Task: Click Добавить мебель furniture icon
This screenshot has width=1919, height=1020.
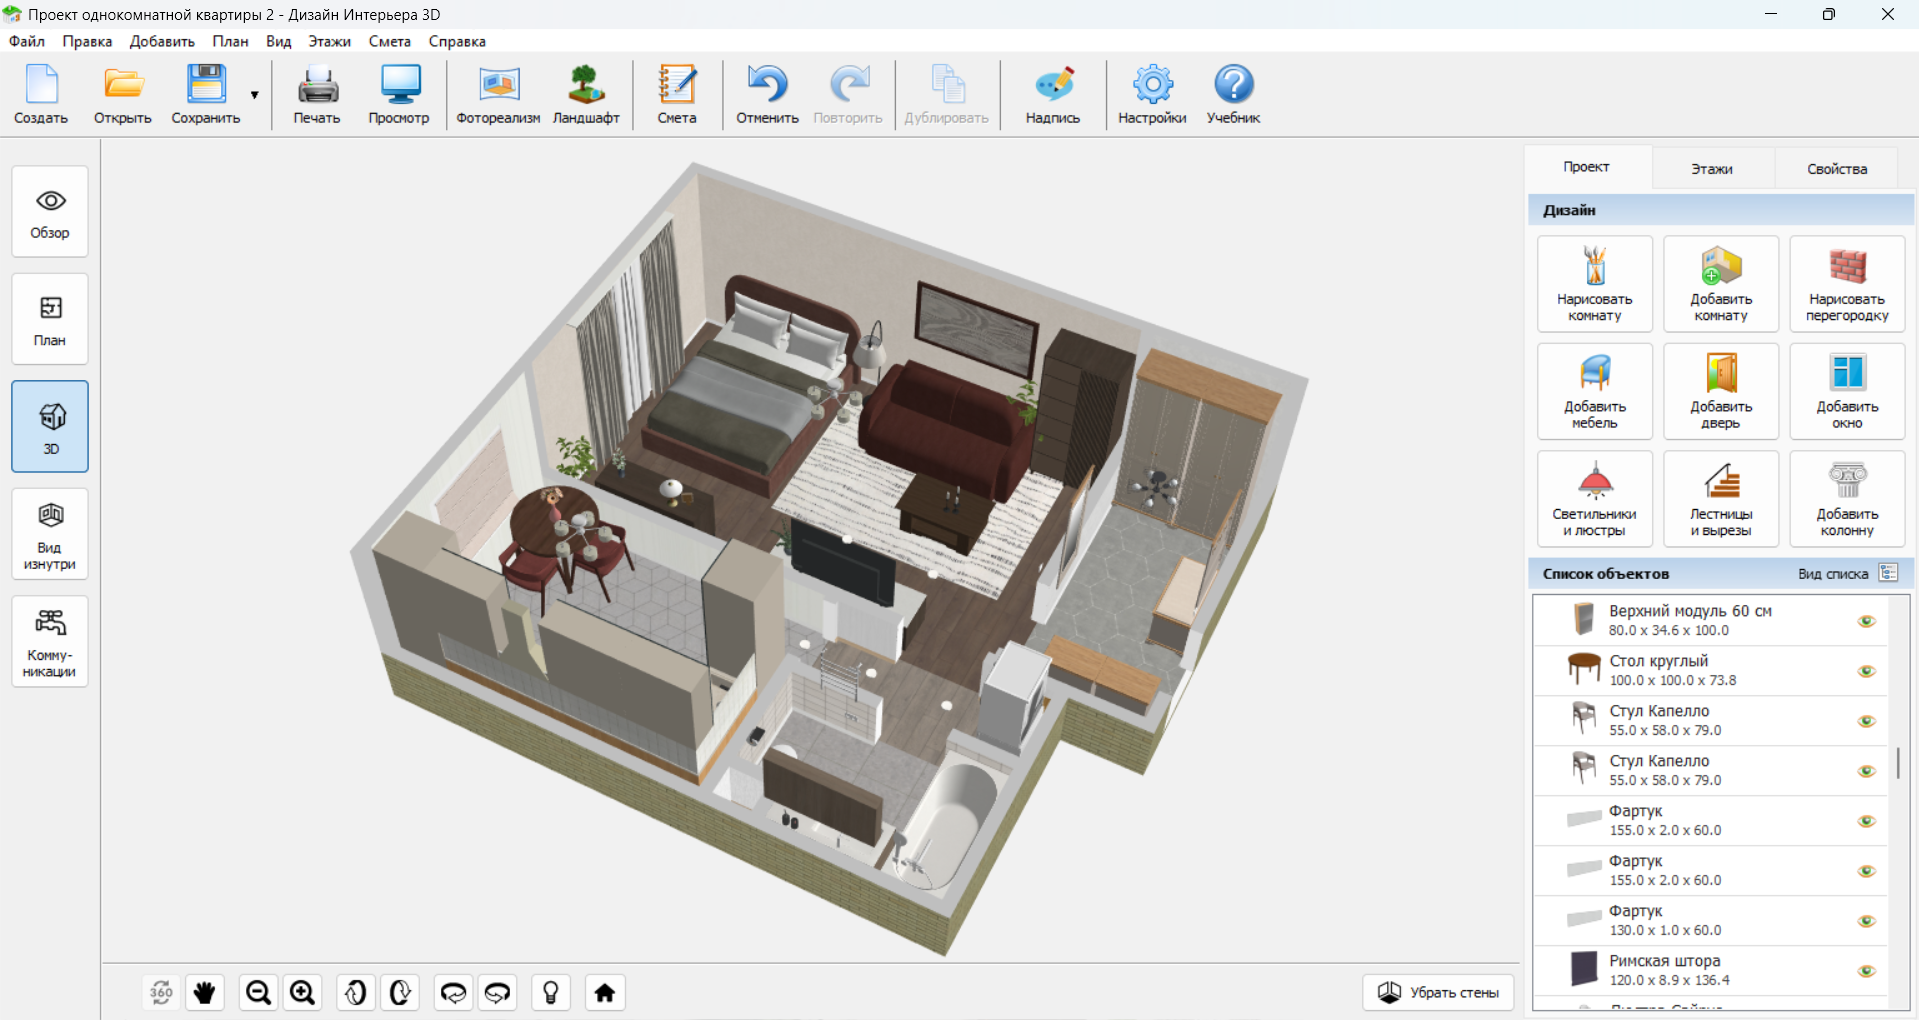Action: pos(1594,391)
